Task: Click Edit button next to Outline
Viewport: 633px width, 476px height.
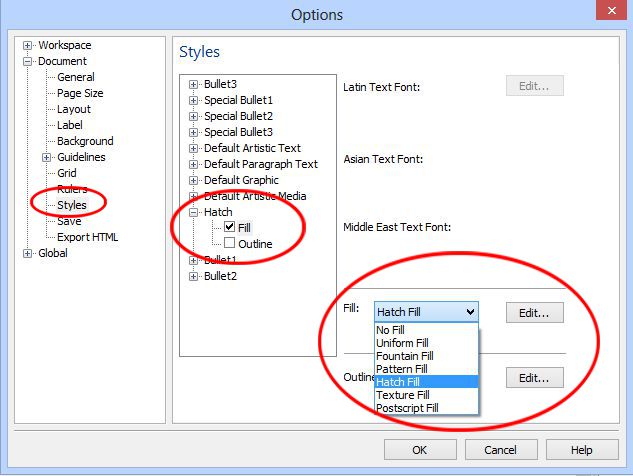Action: point(534,378)
